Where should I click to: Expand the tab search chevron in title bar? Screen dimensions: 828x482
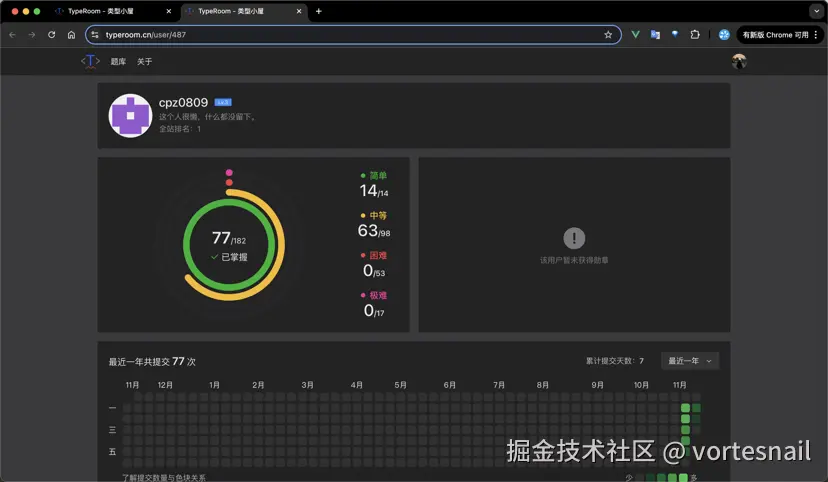tap(815, 11)
